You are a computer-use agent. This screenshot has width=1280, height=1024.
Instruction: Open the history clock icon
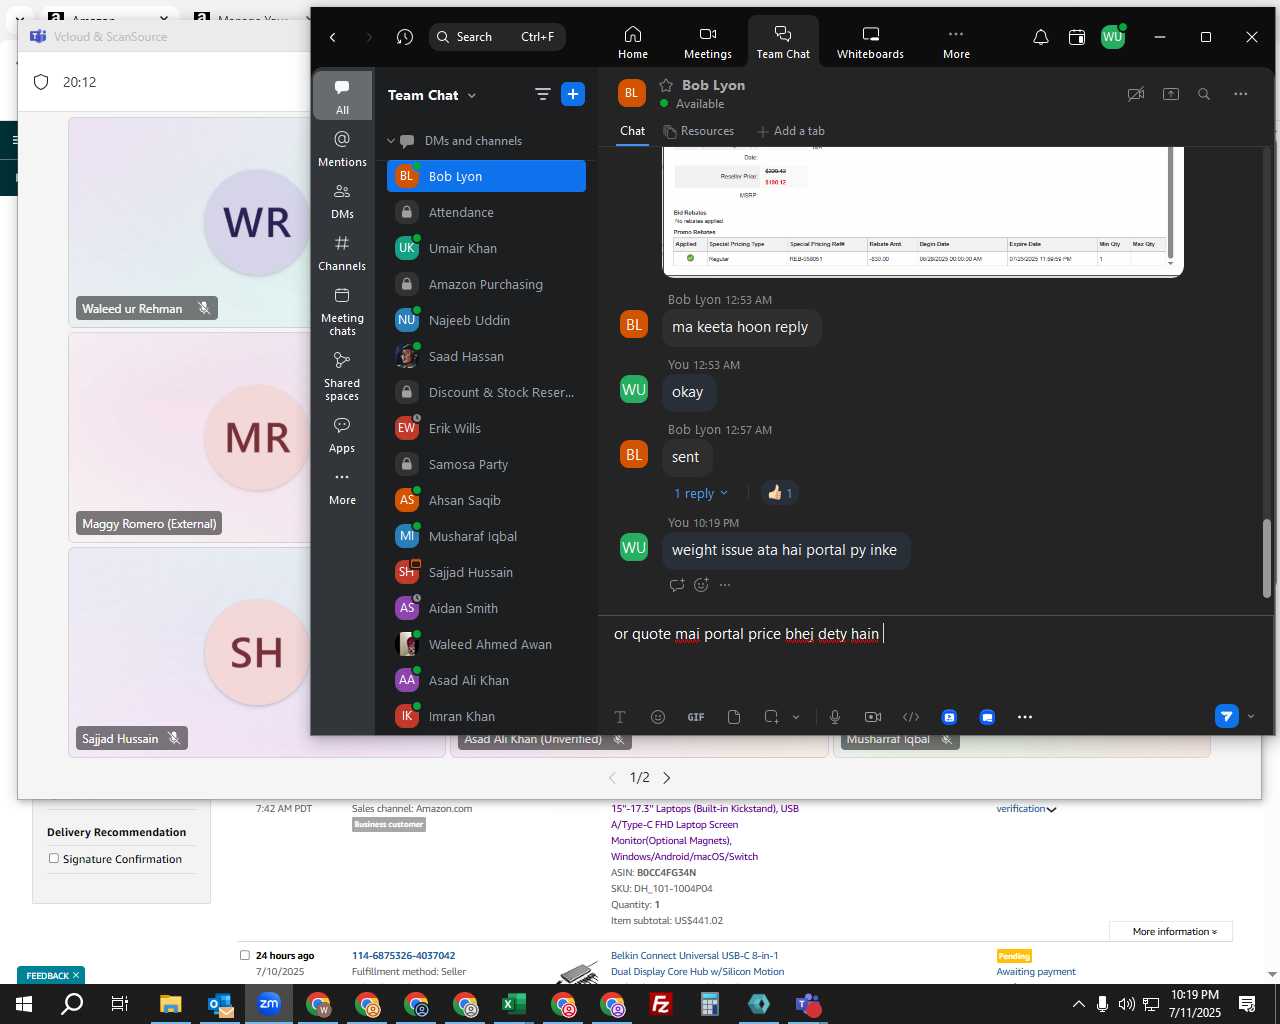(x=405, y=37)
